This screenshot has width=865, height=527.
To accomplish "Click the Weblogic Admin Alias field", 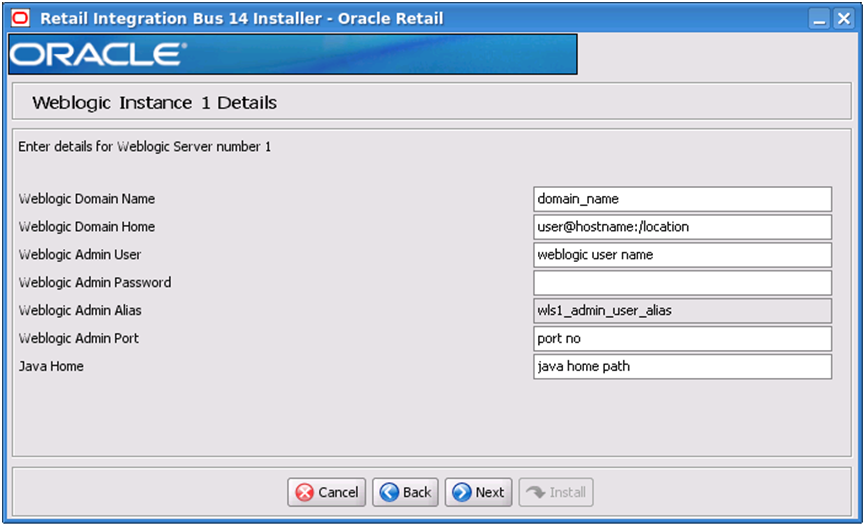I will point(682,311).
